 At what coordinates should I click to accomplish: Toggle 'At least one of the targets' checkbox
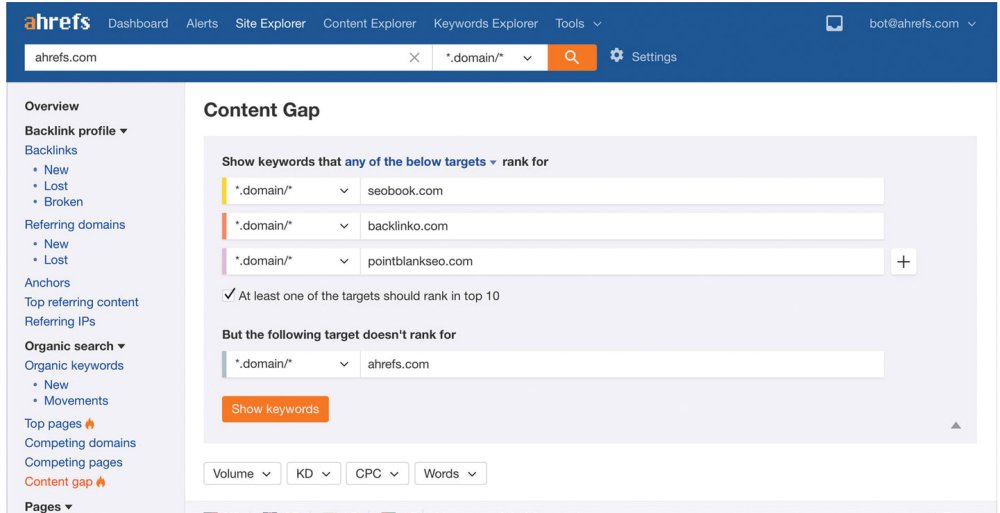click(229, 295)
